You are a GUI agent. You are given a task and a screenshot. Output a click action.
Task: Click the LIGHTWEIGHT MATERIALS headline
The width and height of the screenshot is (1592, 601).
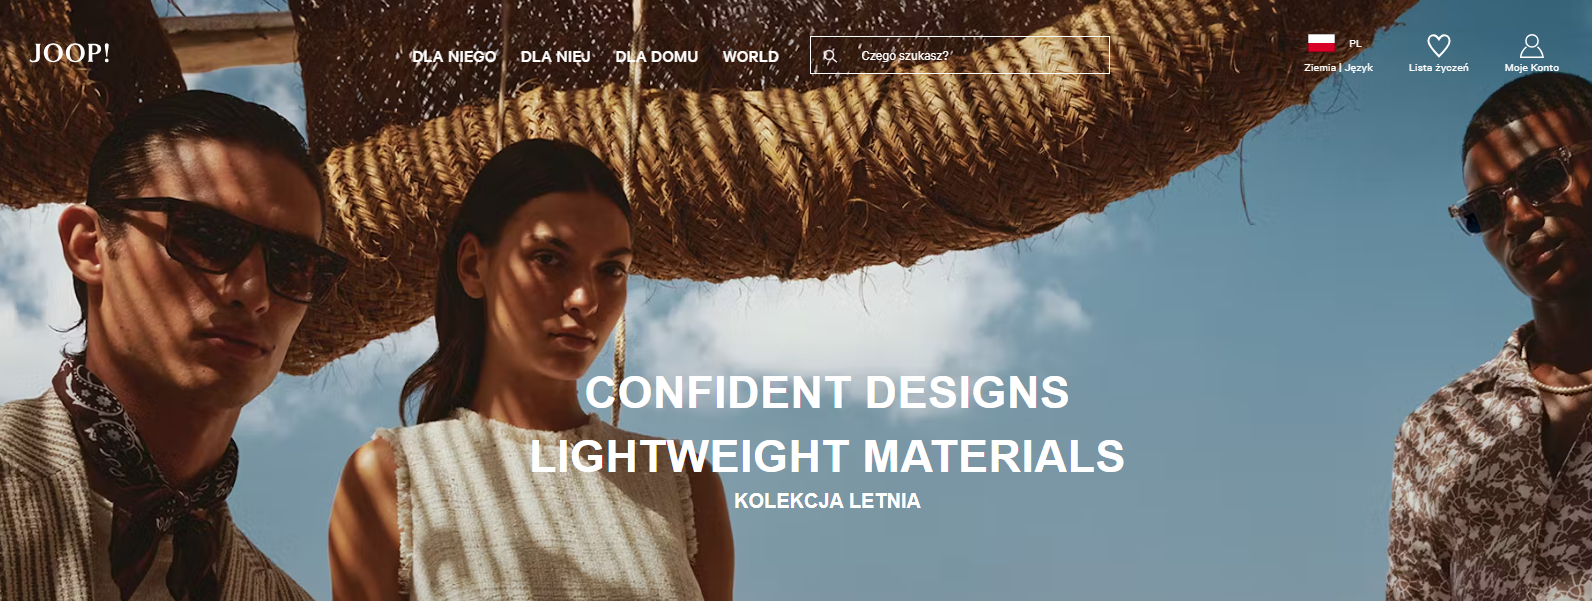point(827,456)
